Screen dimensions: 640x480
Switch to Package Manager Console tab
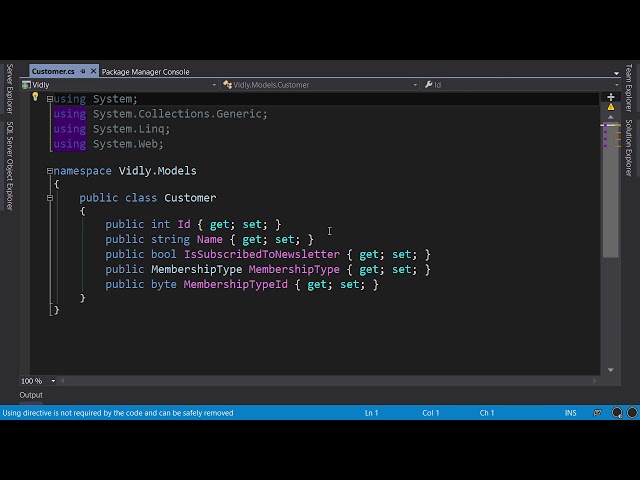[x=145, y=72]
